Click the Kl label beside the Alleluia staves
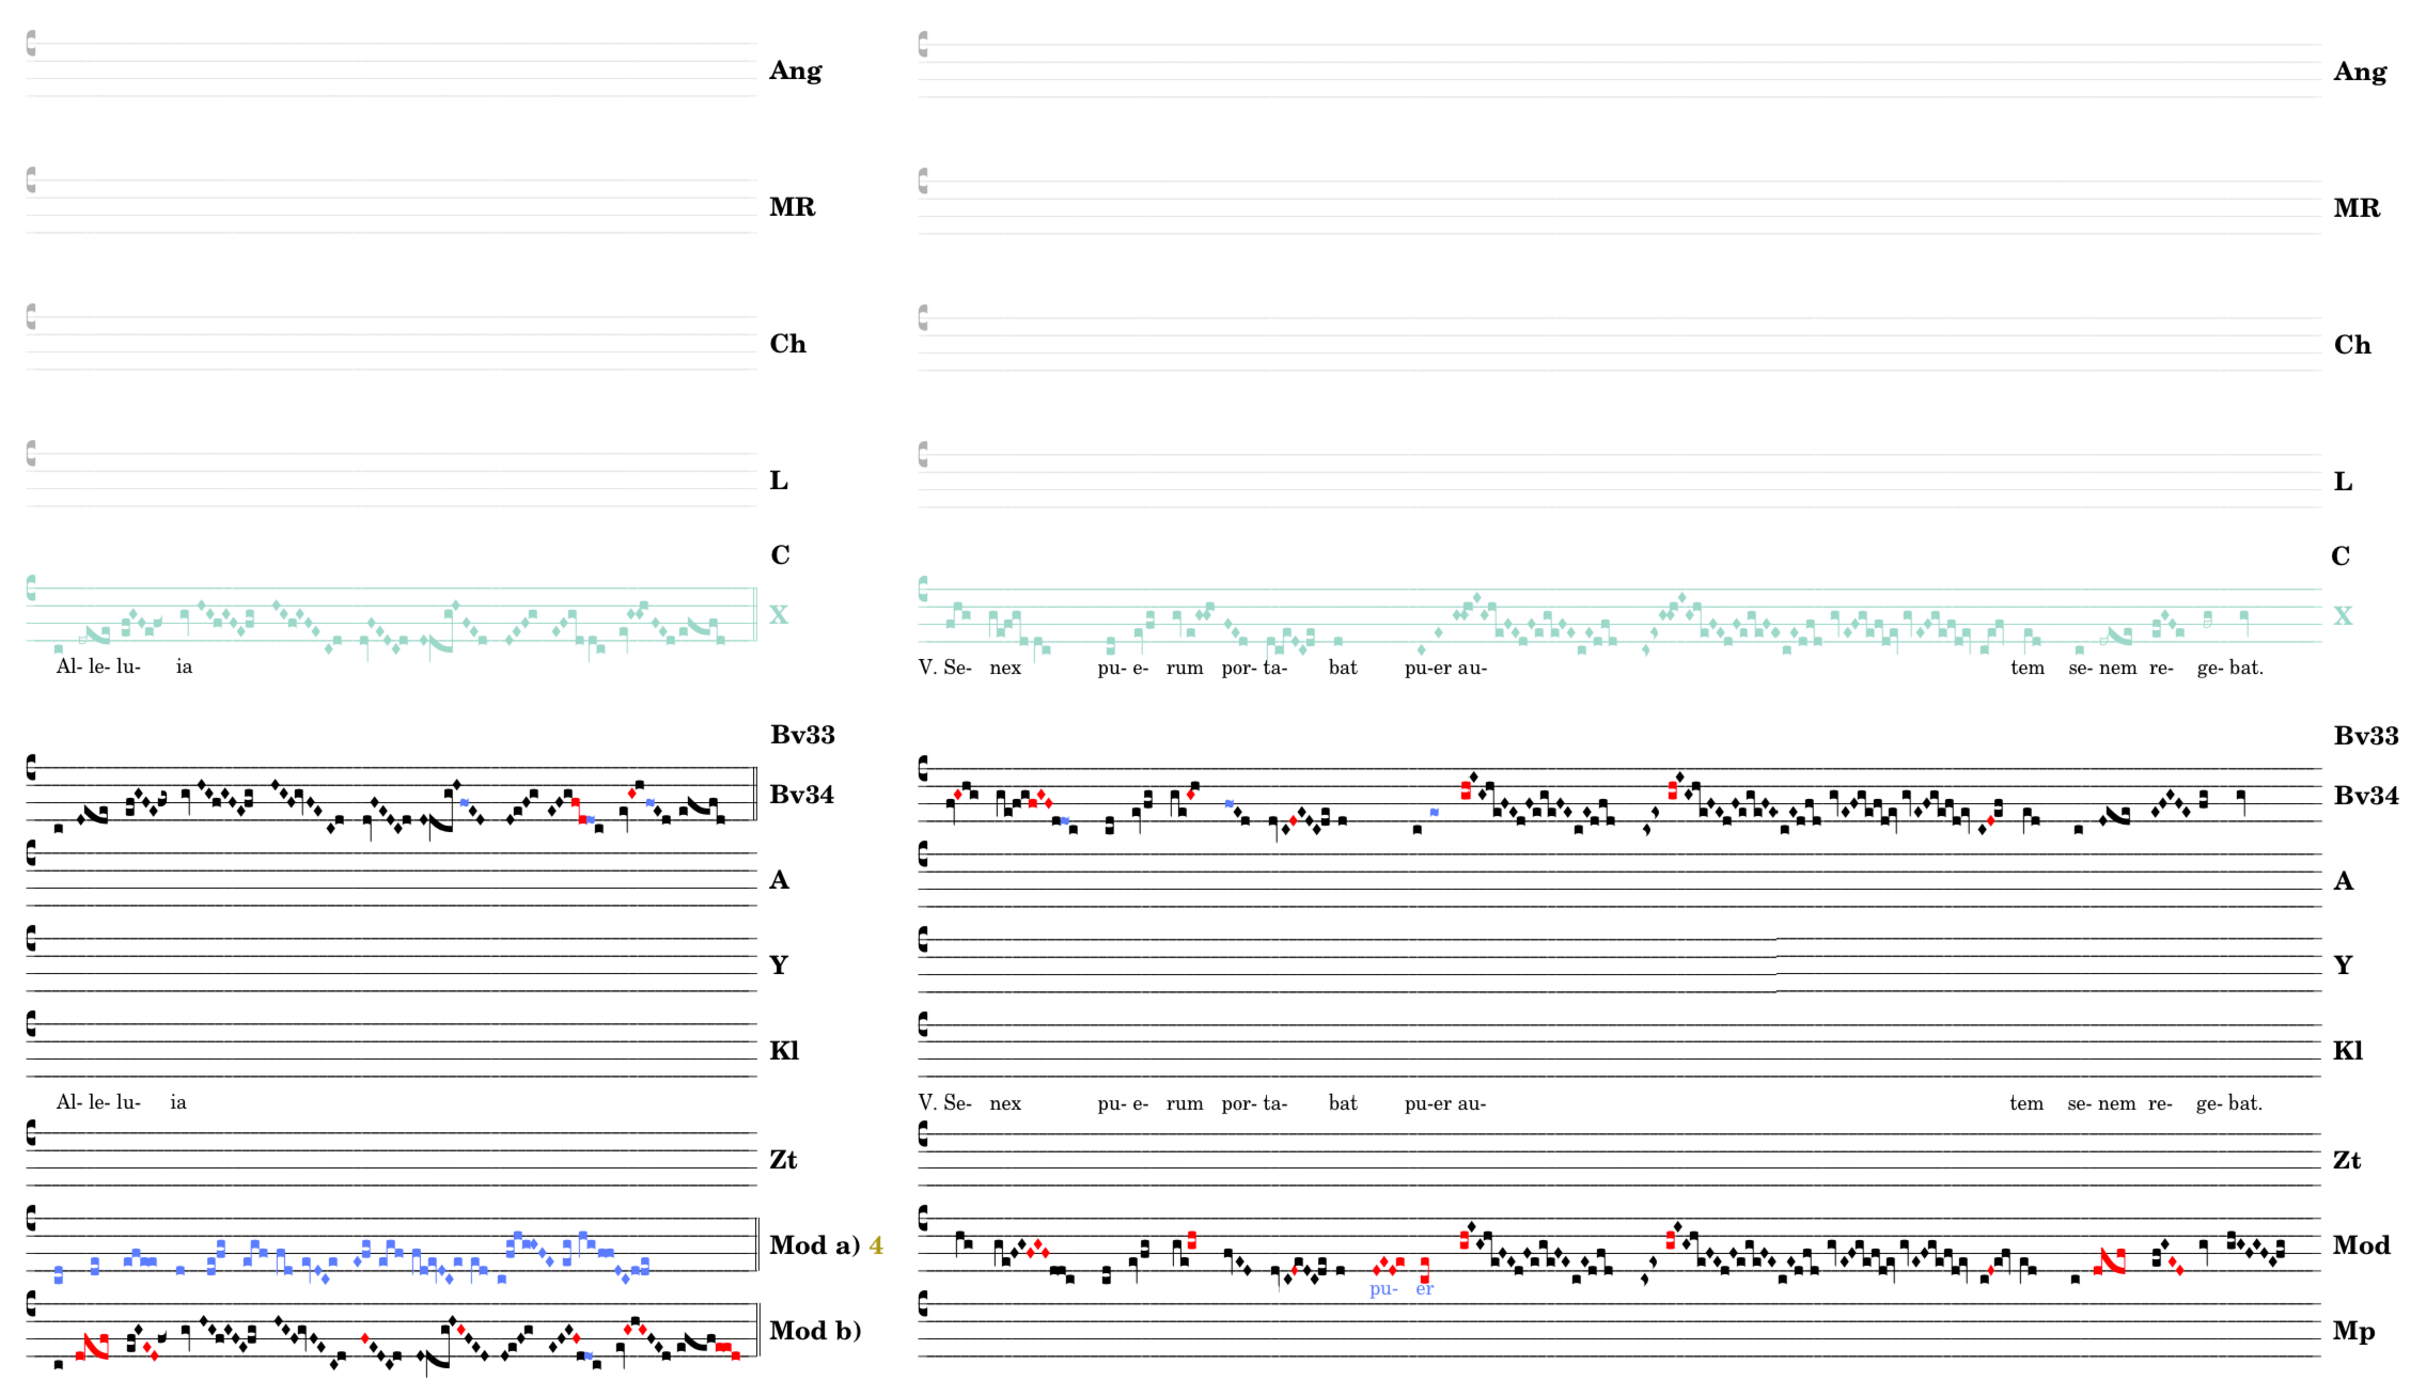Image resolution: width=2426 pixels, height=1396 pixels. pos(783,1051)
